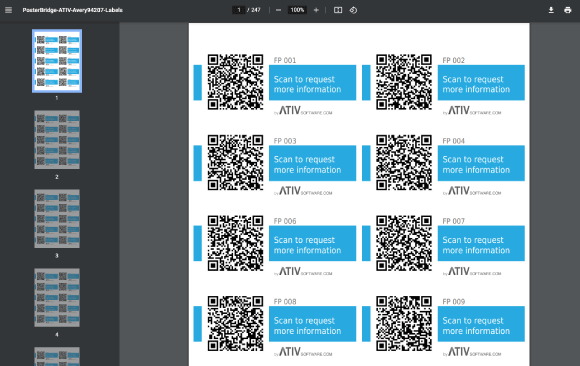Click the ATIV logo below FP 004
580x366 pixels.
point(472,191)
